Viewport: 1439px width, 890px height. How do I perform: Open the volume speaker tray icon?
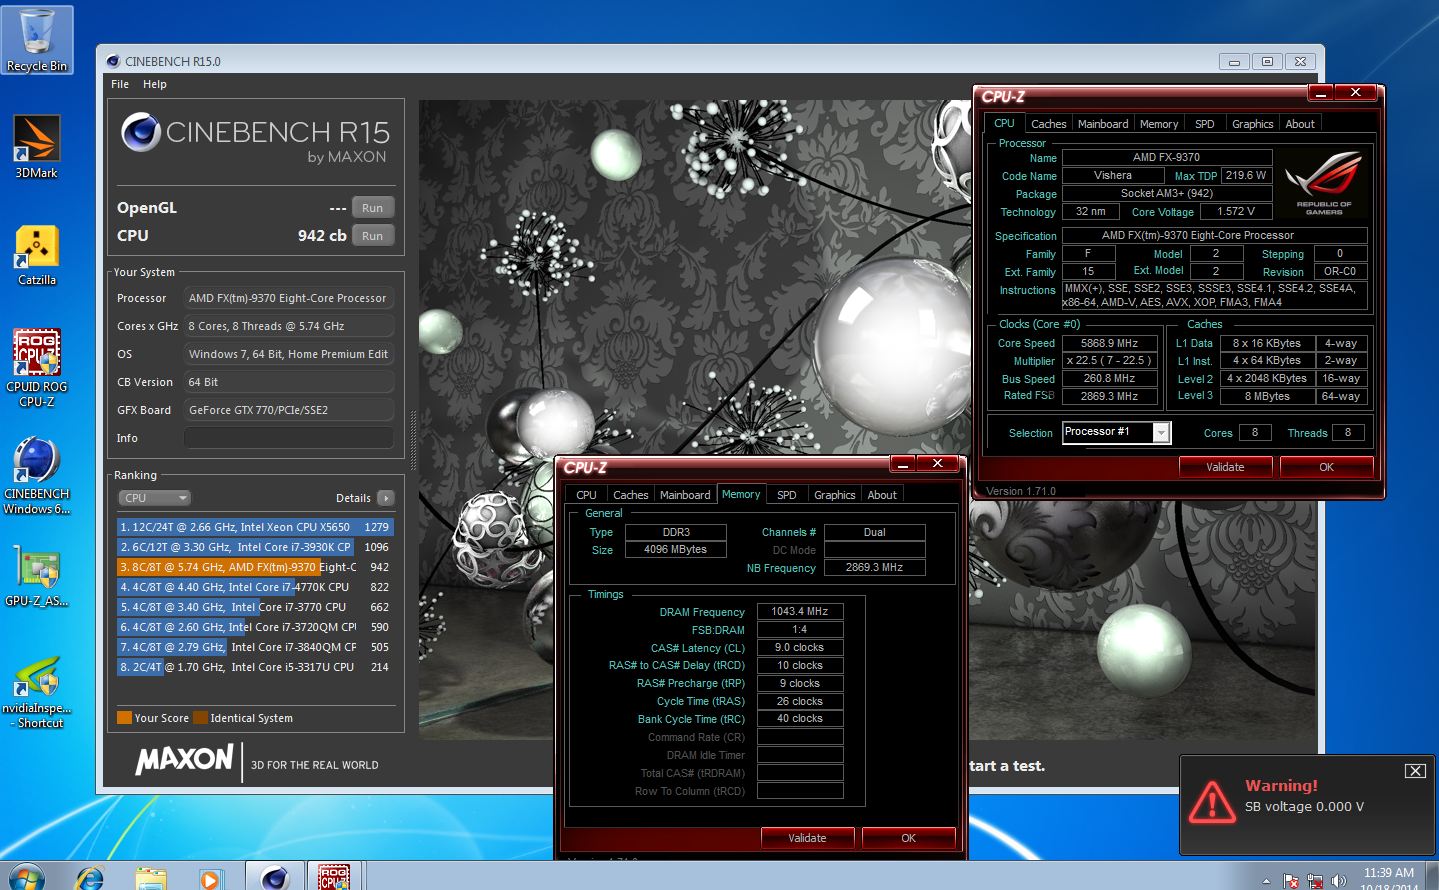1338,881
